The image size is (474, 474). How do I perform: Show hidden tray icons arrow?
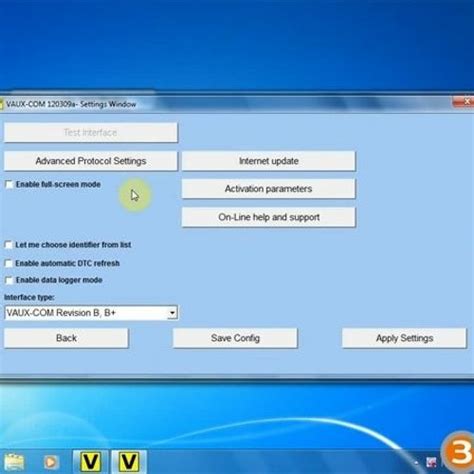coord(416,463)
